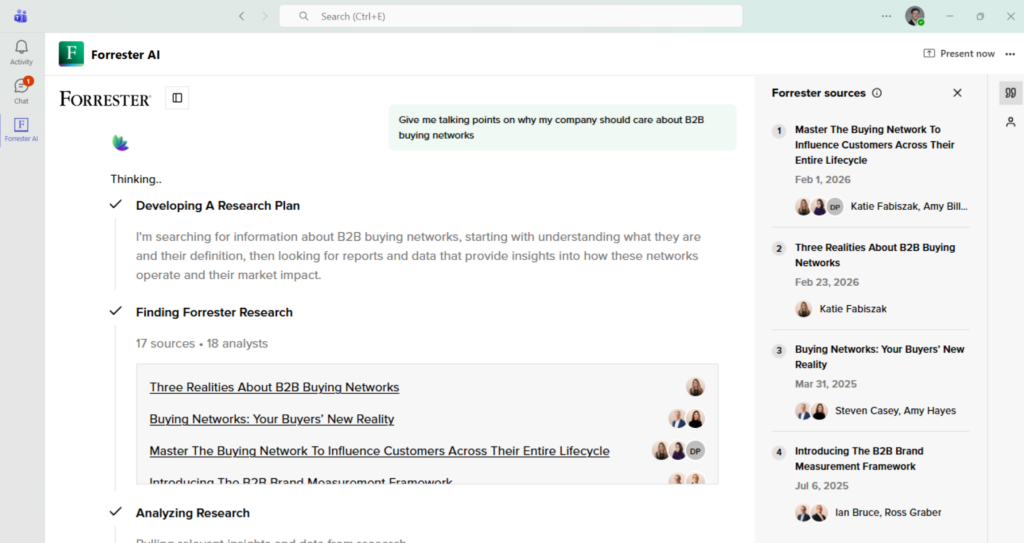The height and width of the screenshot is (543, 1024).
Task: Click the Search box
Action: 511,16
